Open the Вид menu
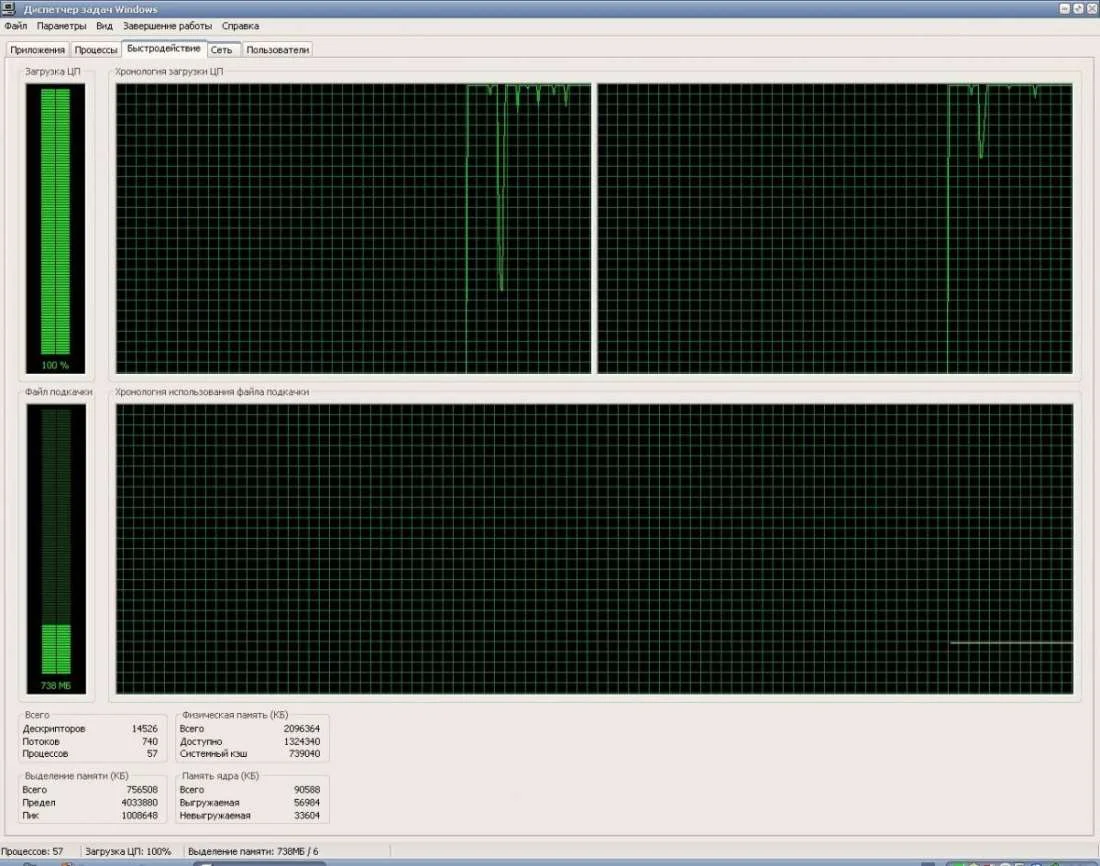1100x866 pixels. 104,26
